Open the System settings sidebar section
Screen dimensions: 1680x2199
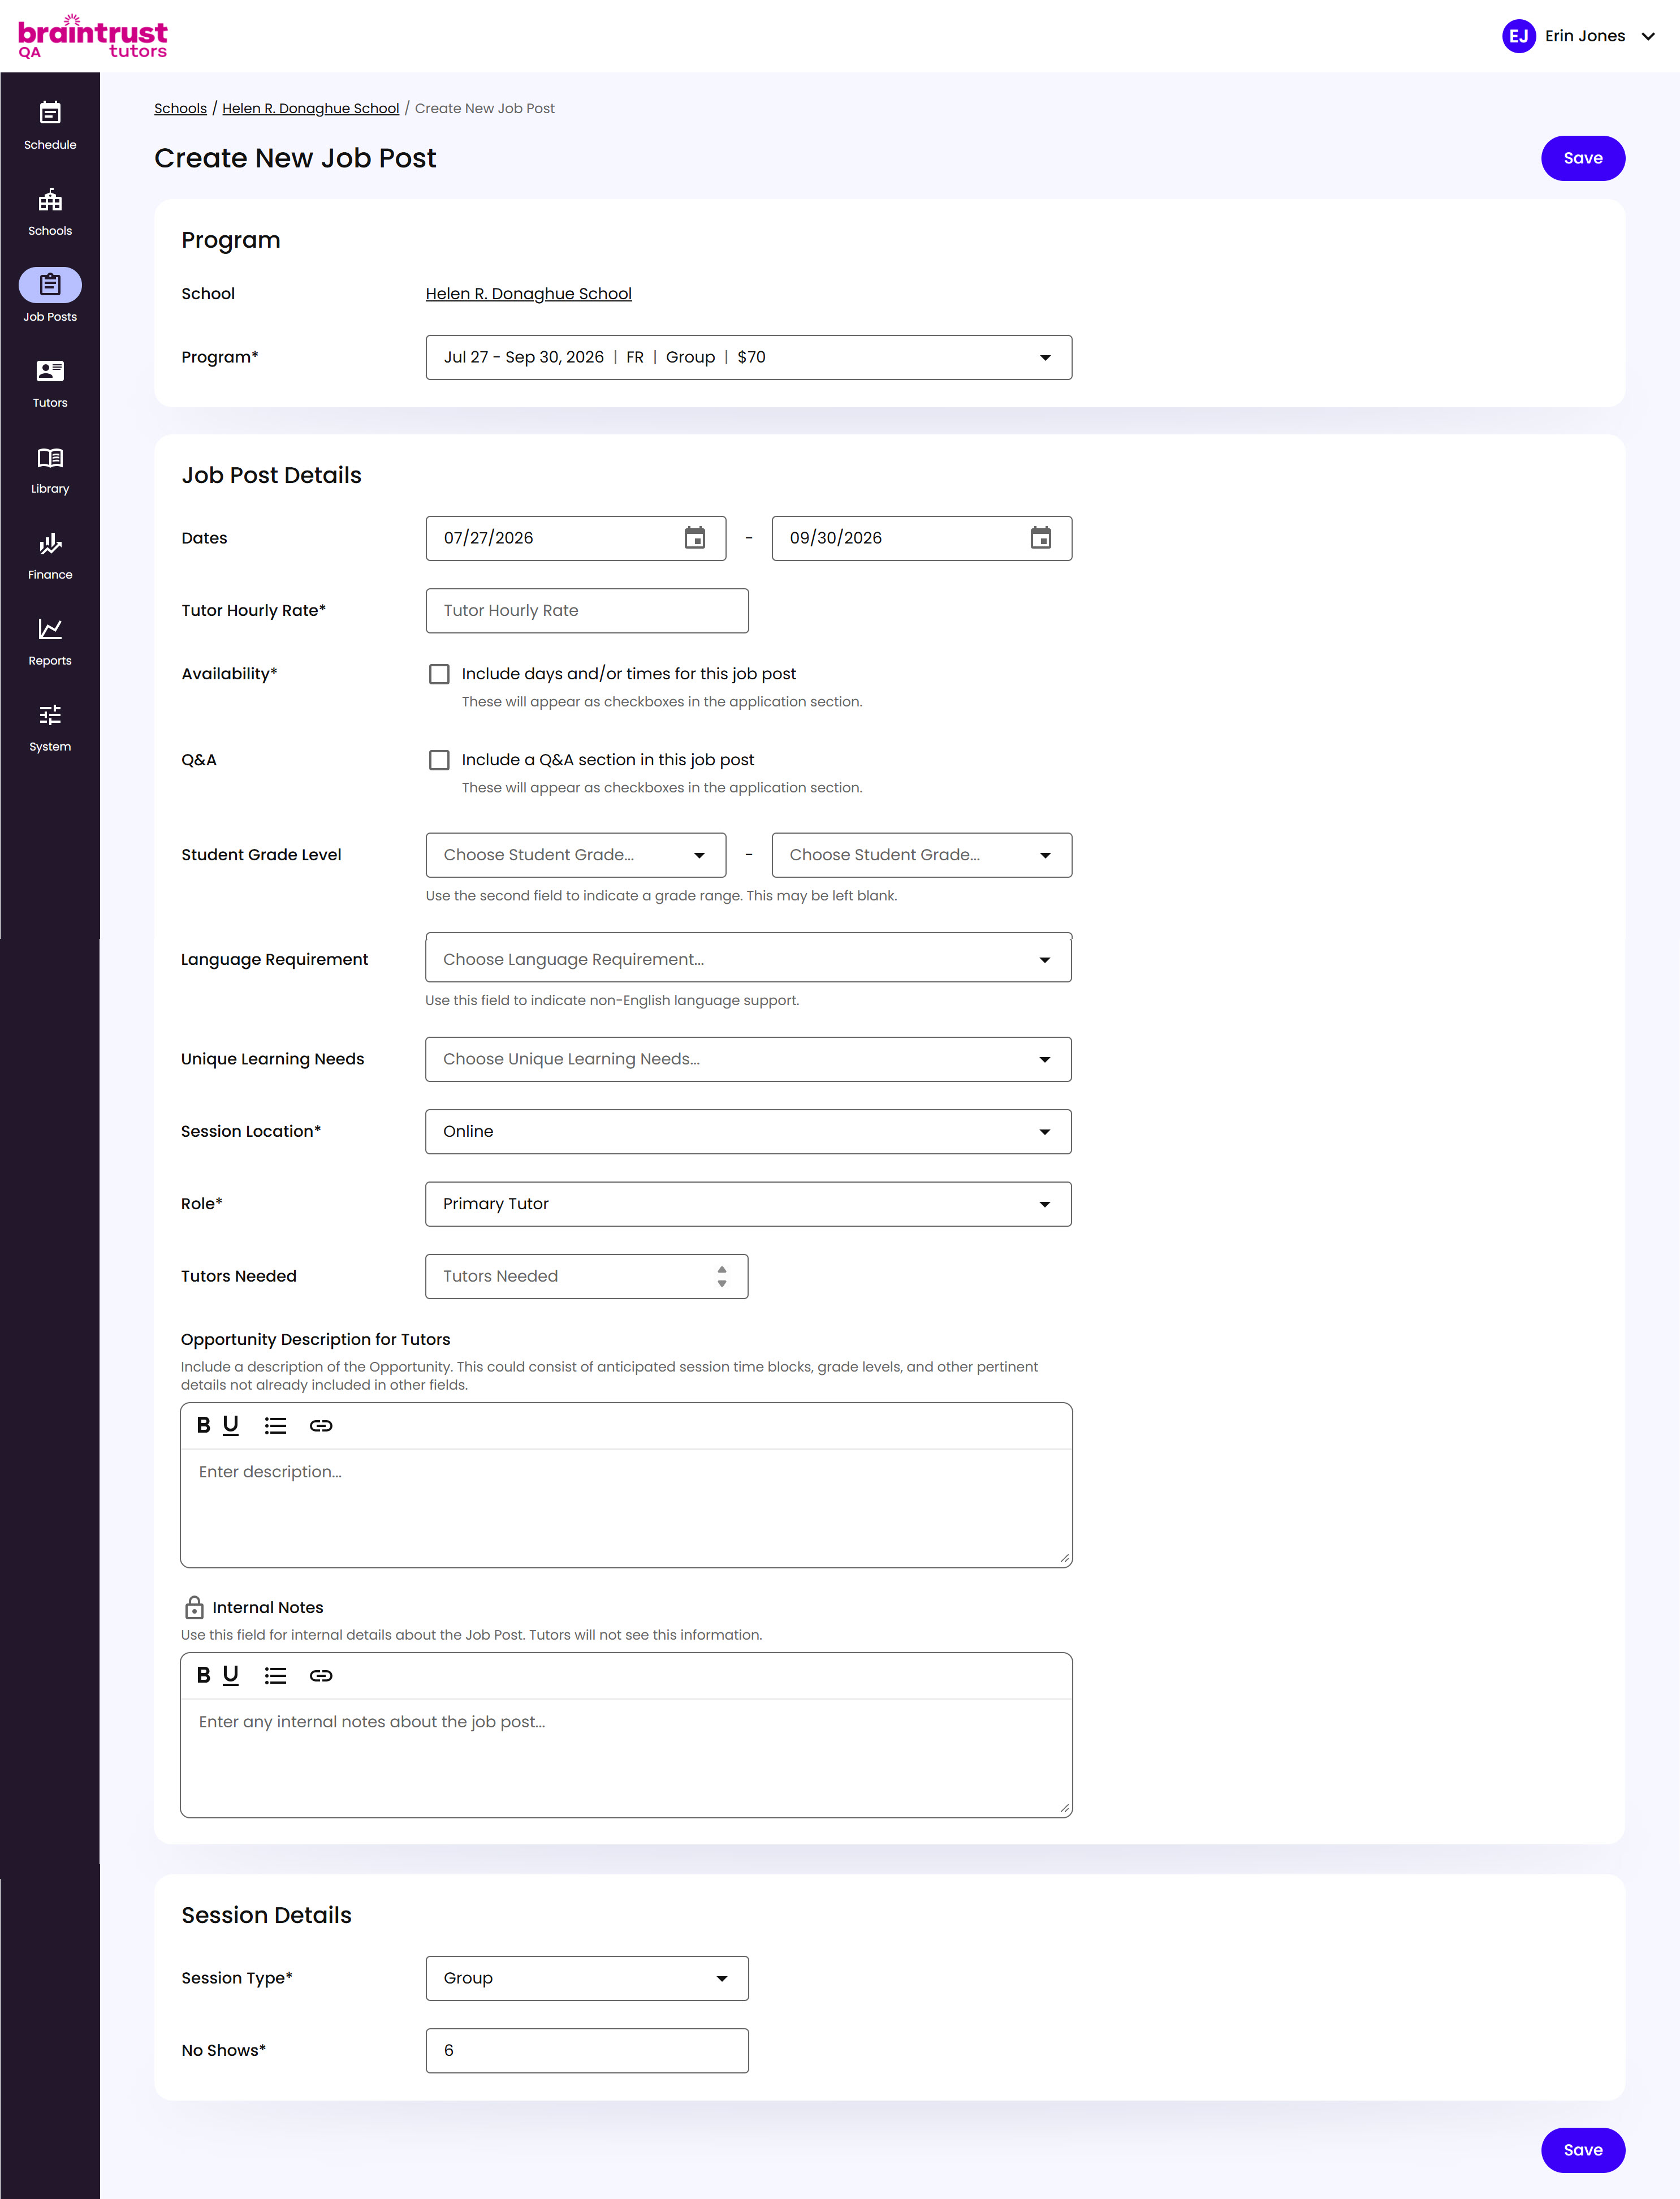tap(50, 727)
